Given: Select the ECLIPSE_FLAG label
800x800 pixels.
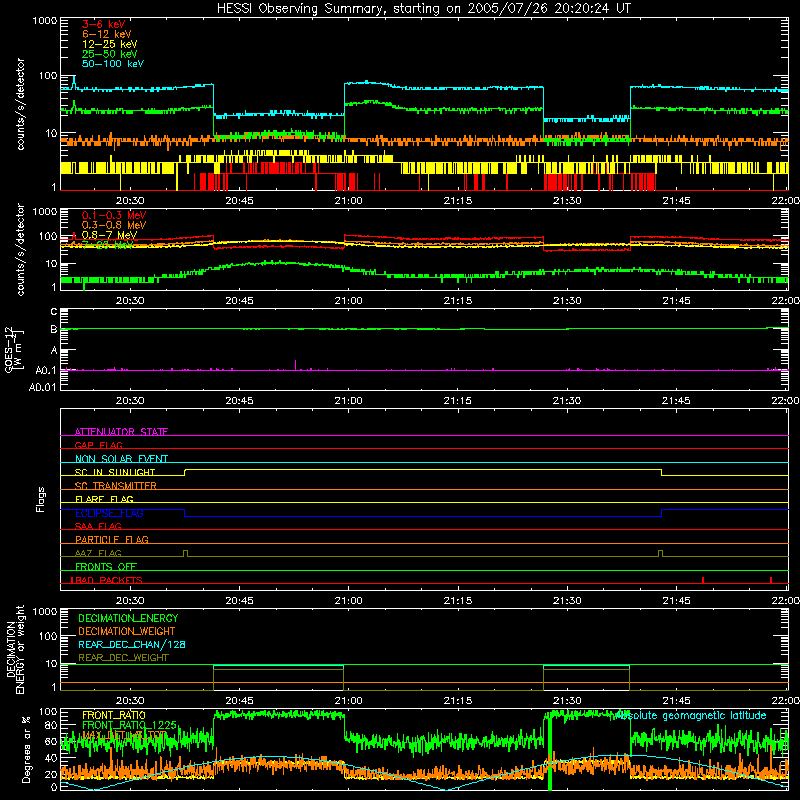Looking at the screenshot, I should coord(109,513).
